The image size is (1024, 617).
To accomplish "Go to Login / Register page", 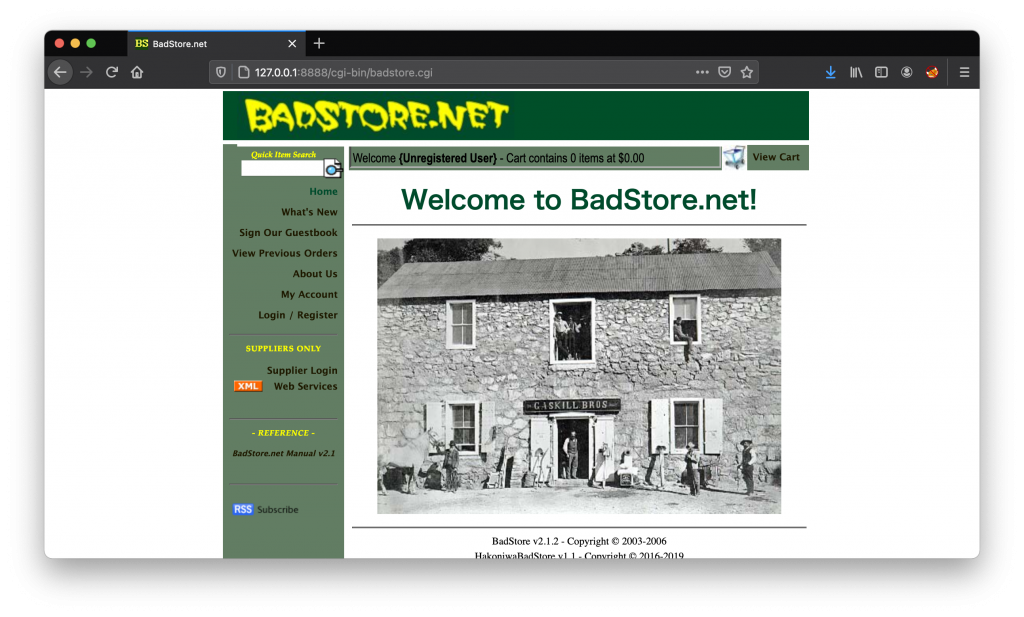I will (x=297, y=315).
